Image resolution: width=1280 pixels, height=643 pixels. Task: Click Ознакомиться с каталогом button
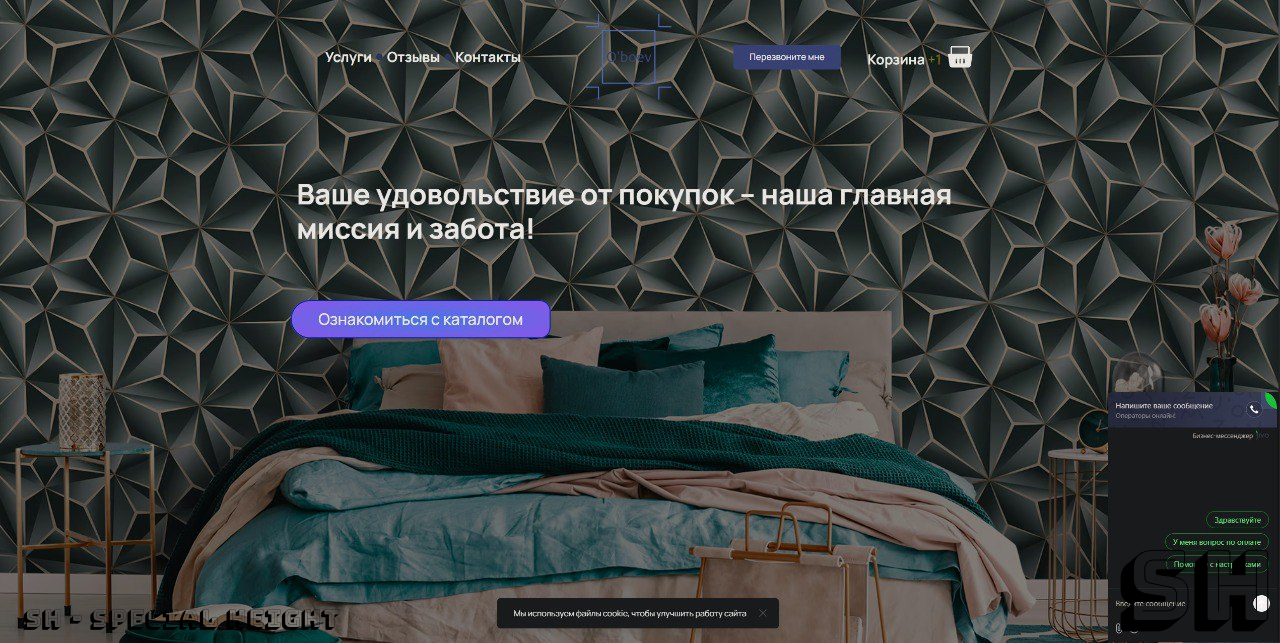tap(421, 319)
